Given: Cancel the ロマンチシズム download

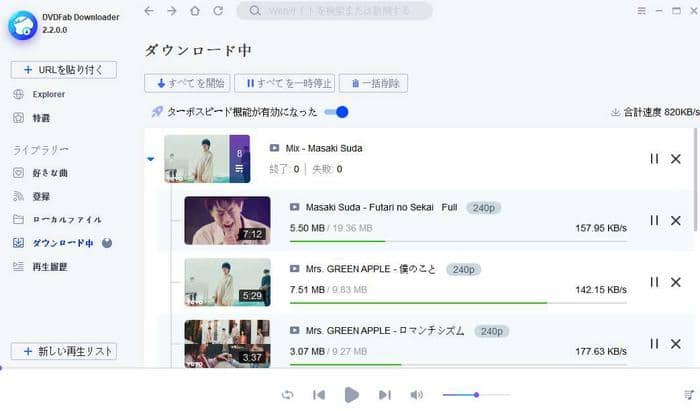Looking at the screenshot, I should (x=676, y=344).
